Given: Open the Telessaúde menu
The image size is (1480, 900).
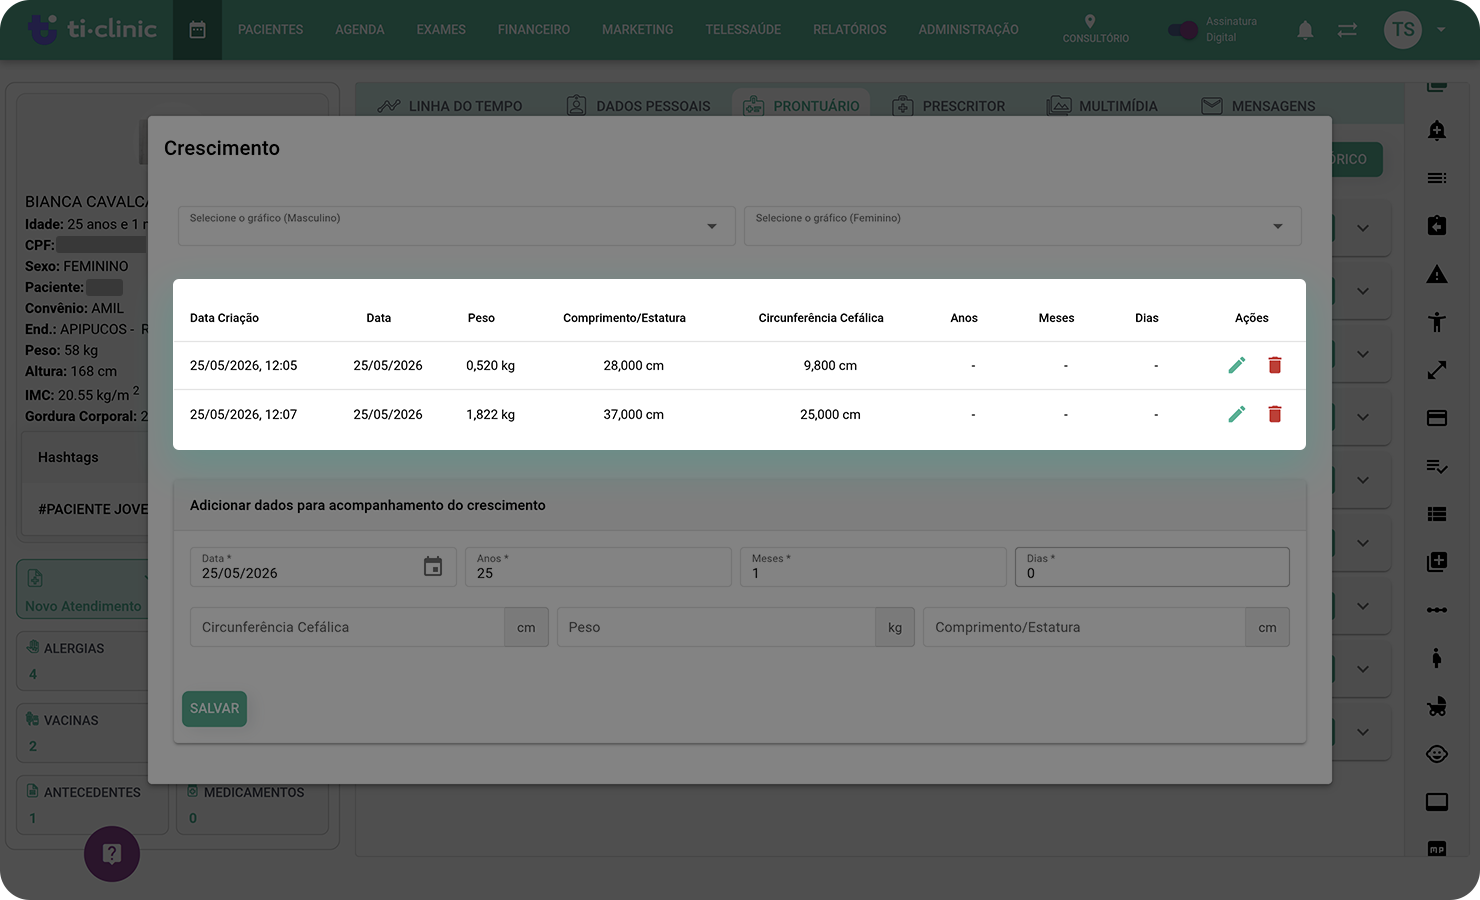Looking at the screenshot, I should pyautogui.click(x=743, y=30).
